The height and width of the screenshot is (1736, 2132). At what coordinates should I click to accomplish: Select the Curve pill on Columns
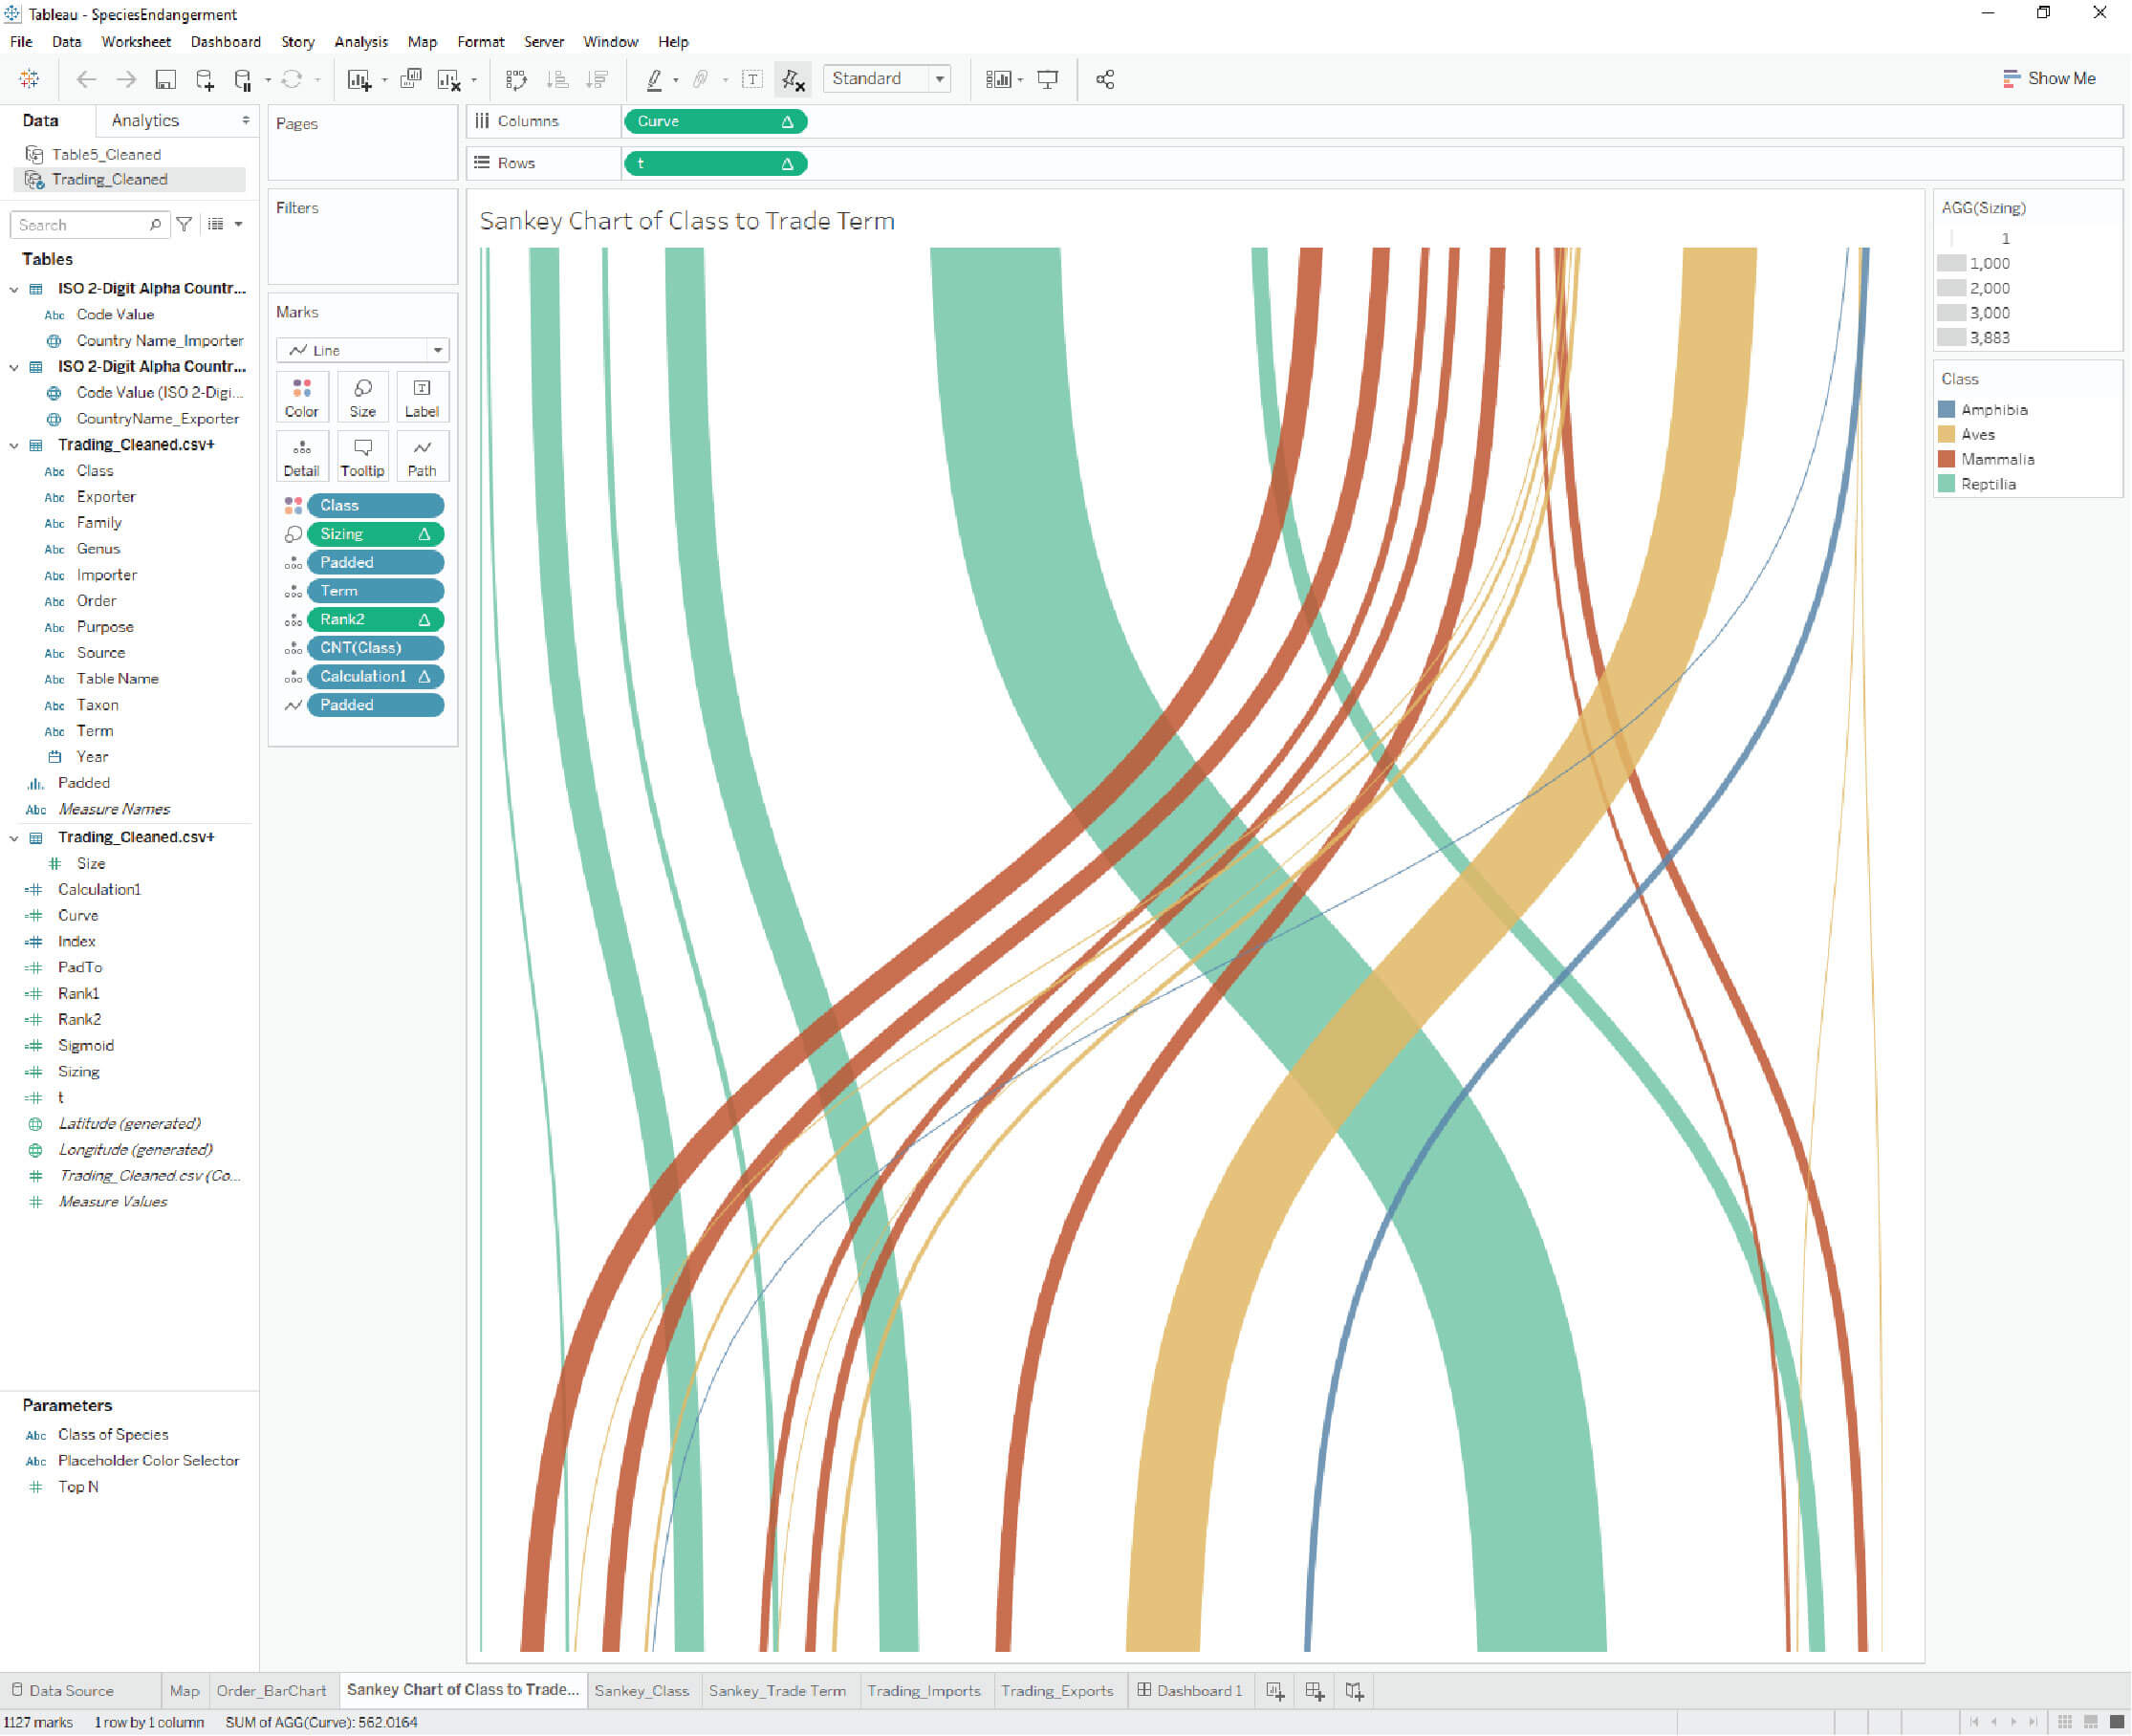(715, 121)
